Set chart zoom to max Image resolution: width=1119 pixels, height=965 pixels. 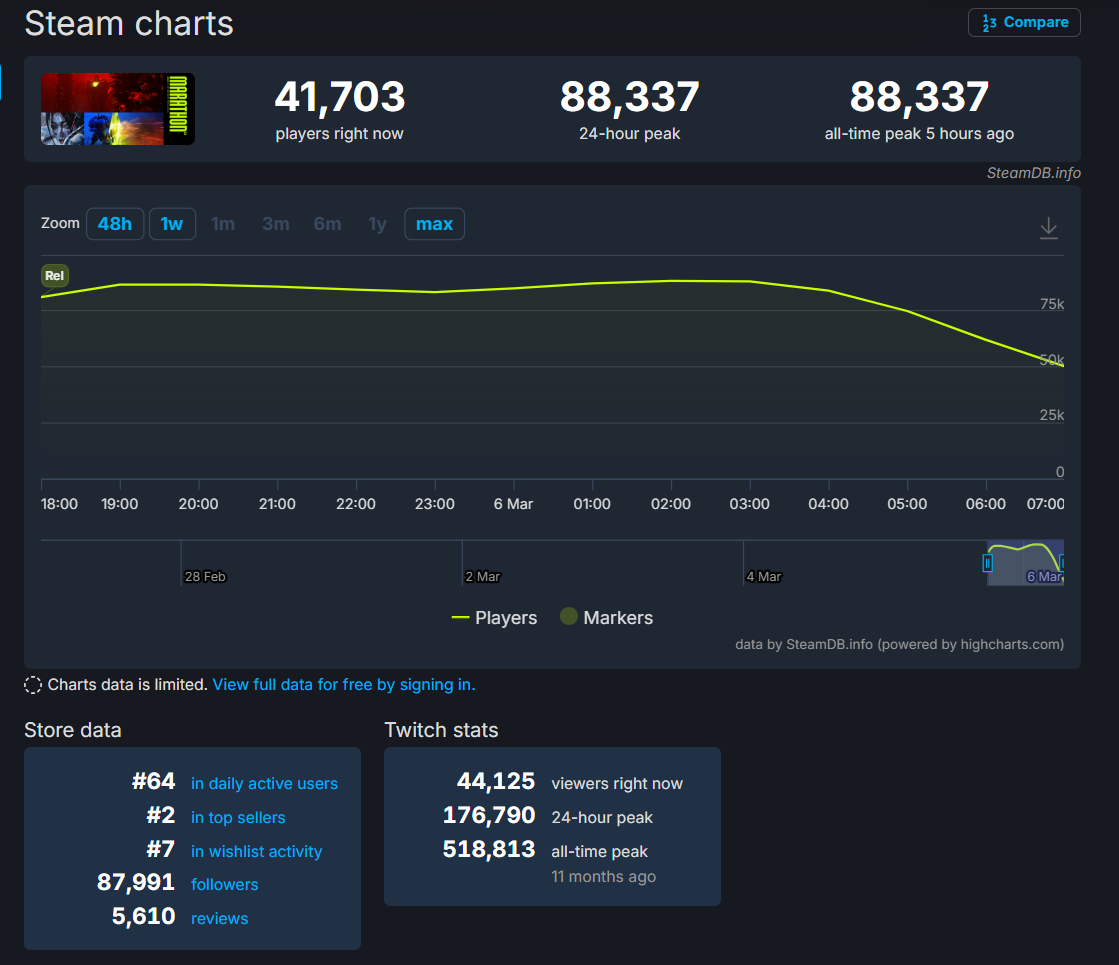pos(434,224)
